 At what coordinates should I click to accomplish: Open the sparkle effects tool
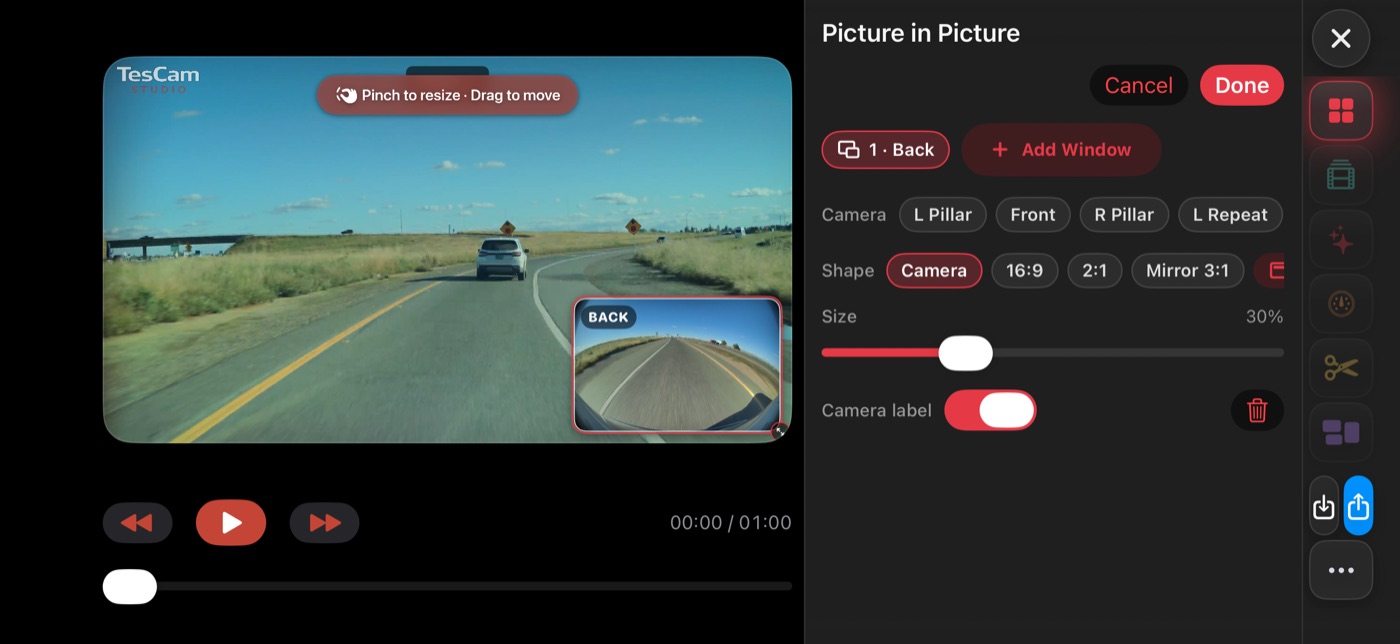click(1341, 240)
